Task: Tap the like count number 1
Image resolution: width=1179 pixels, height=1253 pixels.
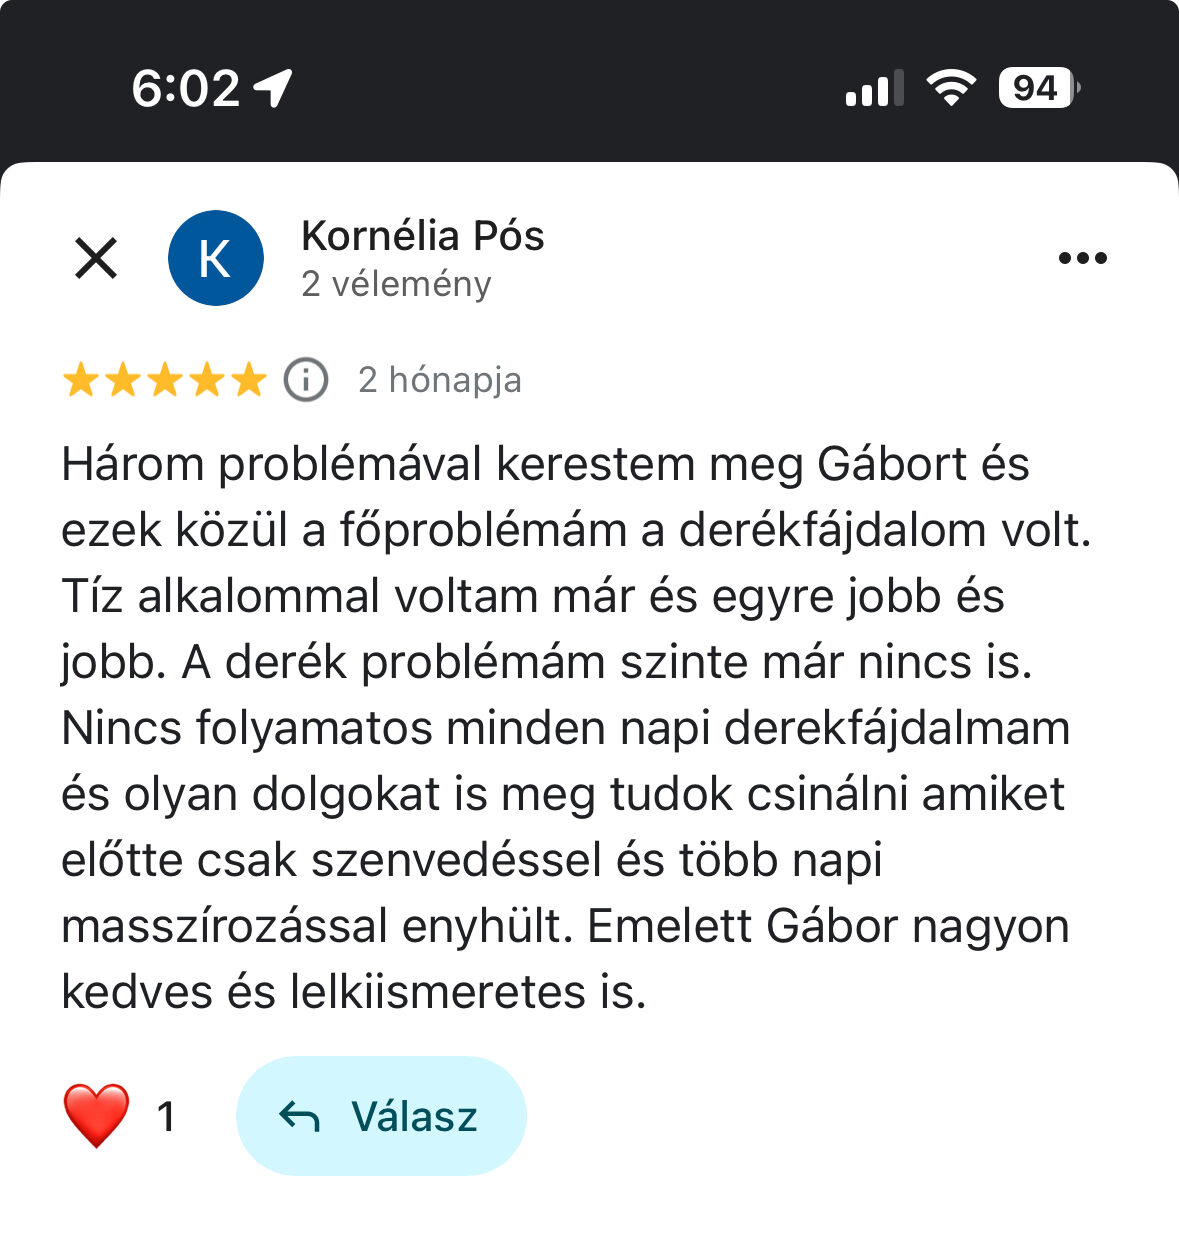Action: 166,1116
